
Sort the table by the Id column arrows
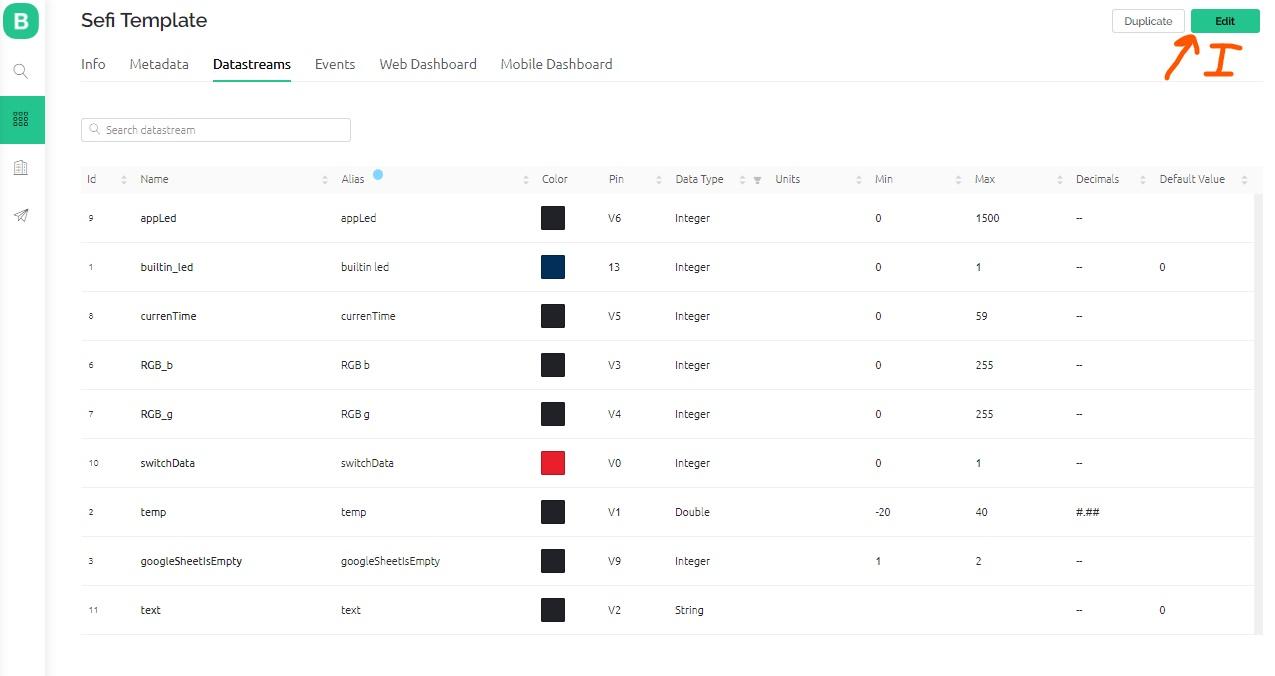(x=124, y=180)
